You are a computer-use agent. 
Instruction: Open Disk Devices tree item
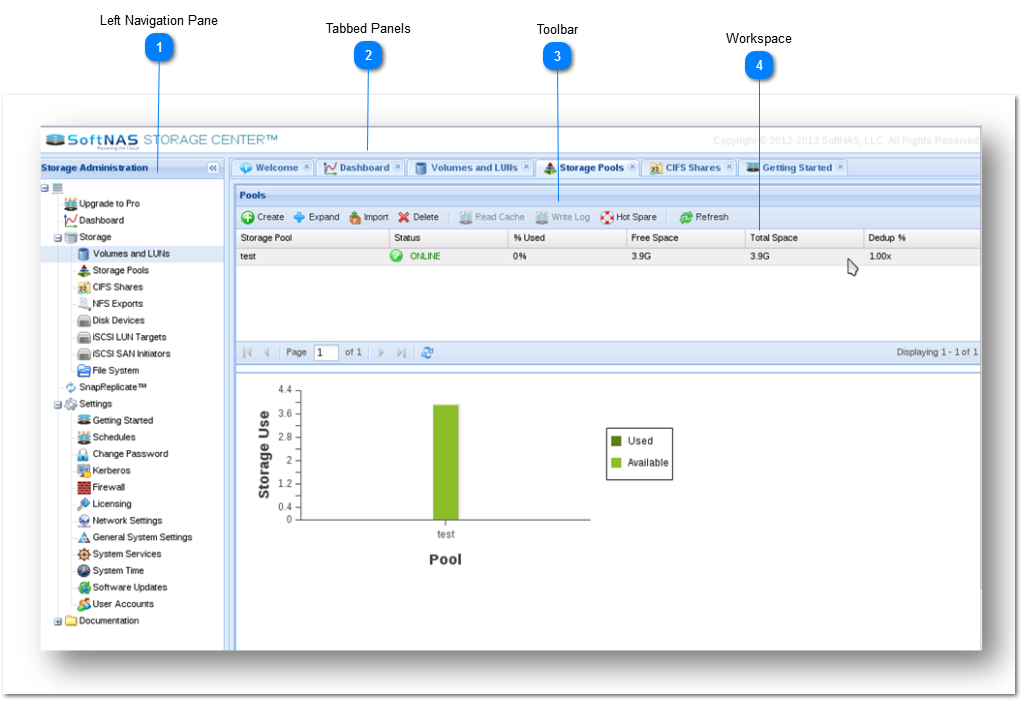111,320
